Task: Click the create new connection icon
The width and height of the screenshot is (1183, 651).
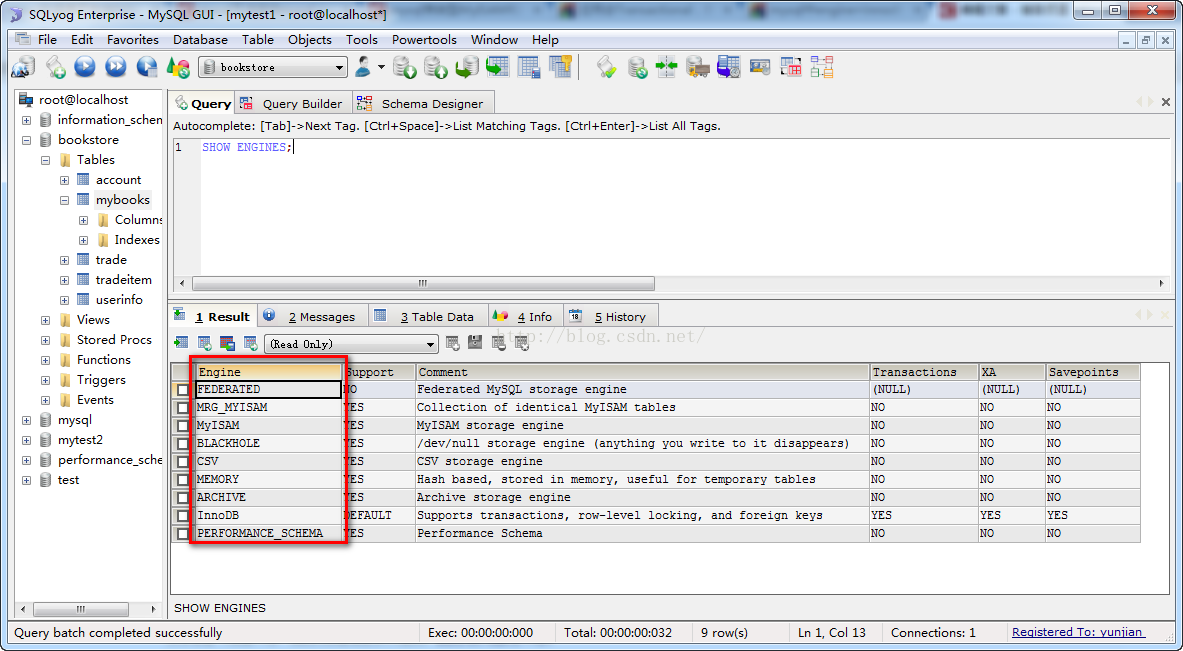Action: pos(23,67)
